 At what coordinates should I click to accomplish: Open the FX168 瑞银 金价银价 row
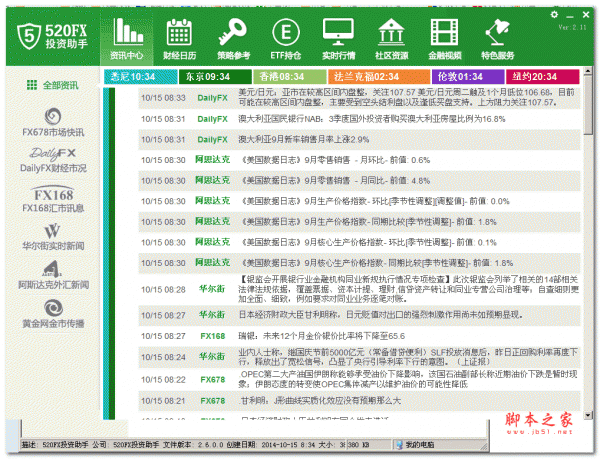coord(359,336)
